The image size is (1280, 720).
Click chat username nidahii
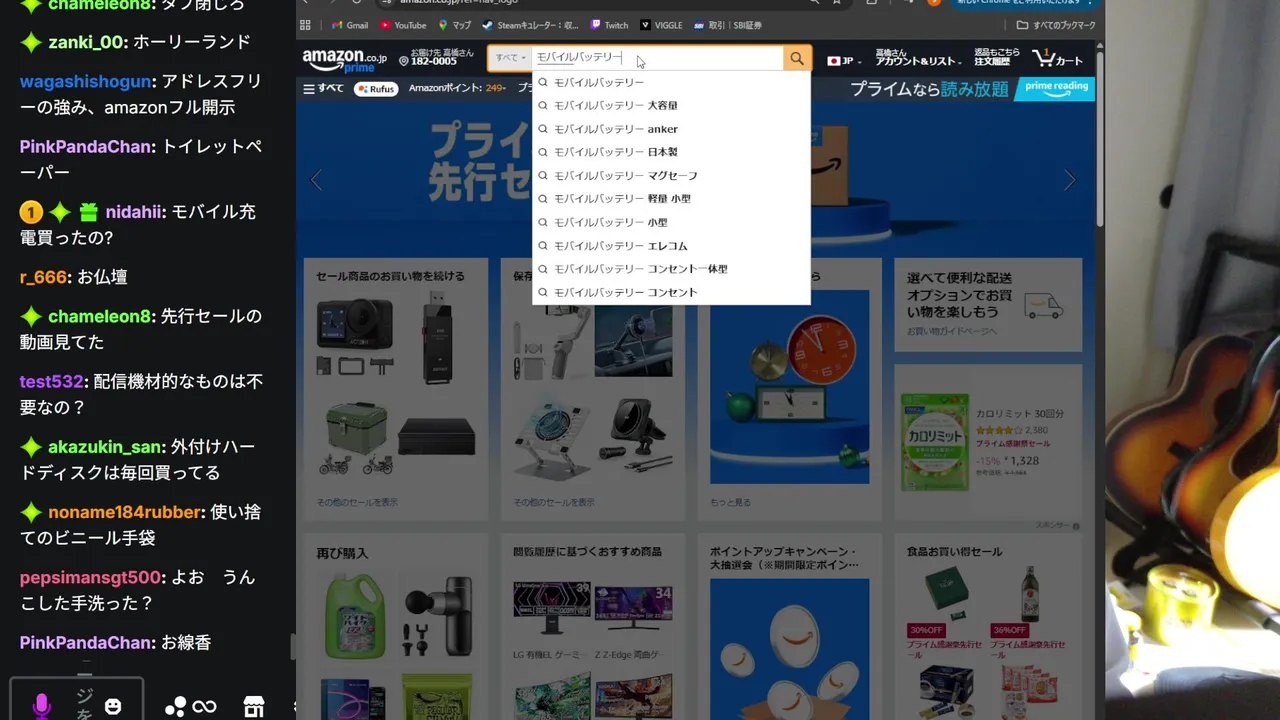pyautogui.click(x=133, y=211)
